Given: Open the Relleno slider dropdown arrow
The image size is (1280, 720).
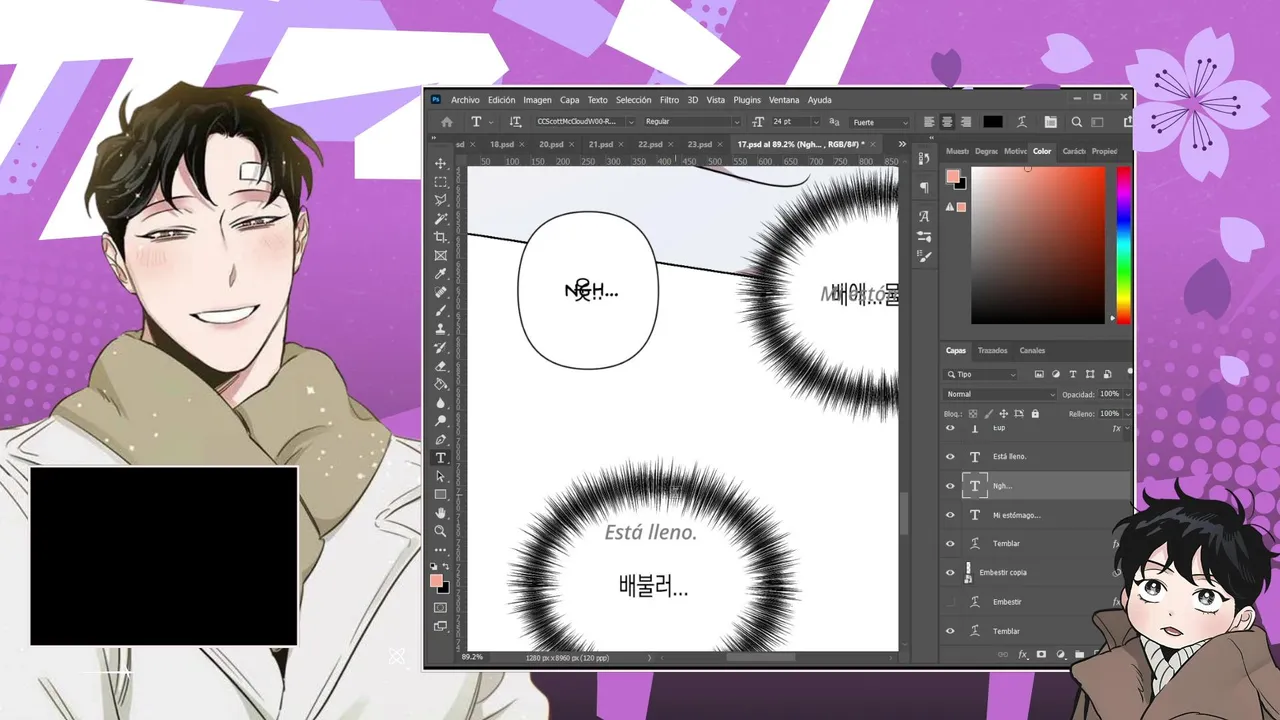Looking at the screenshot, I should pyautogui.click(x=1127, y=413).
